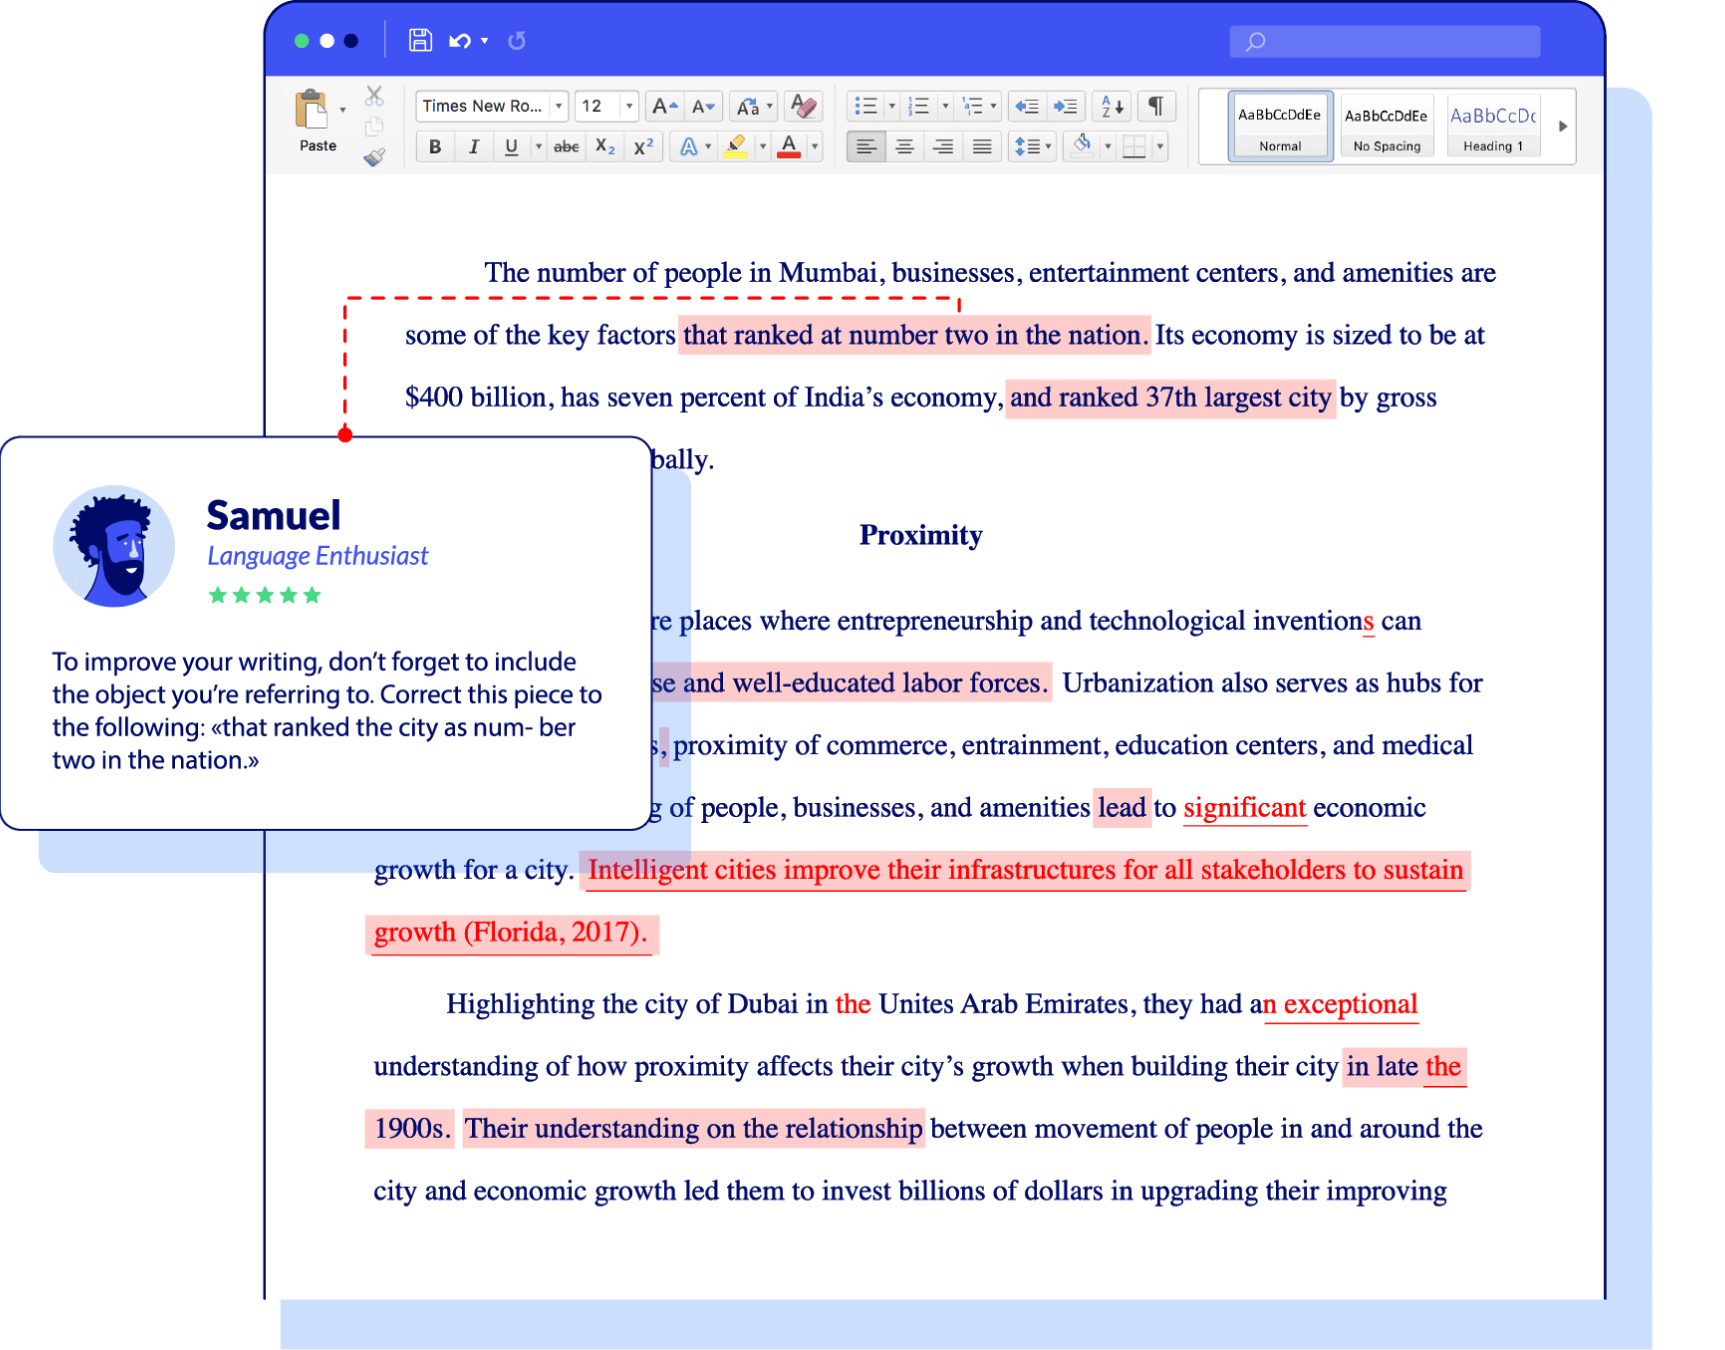This screenshot has height=1350, width=1725.
Task: Click the Redo icon
Action: (516, 41)
